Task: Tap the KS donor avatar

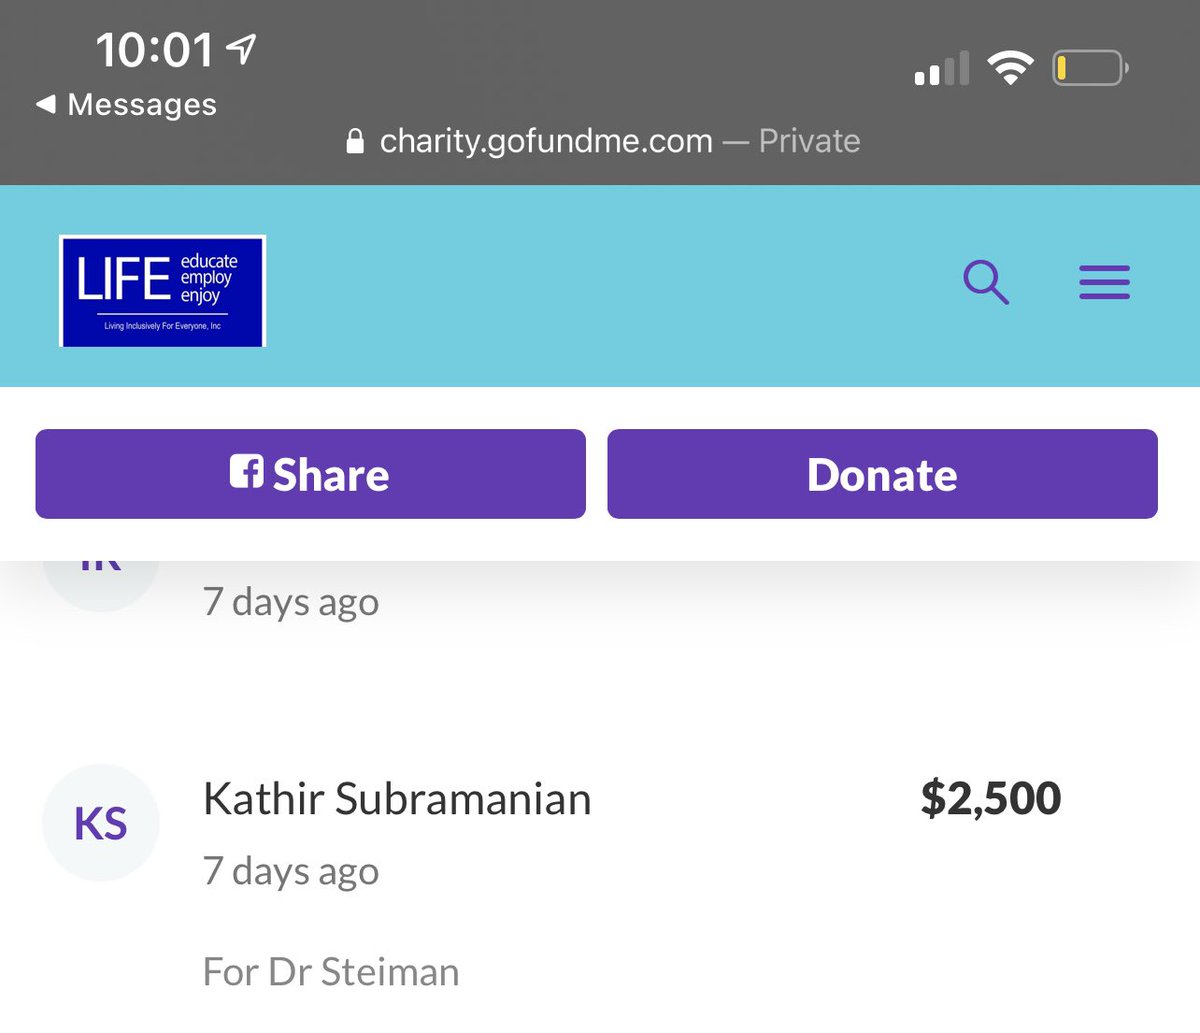Action: point(101,823)
